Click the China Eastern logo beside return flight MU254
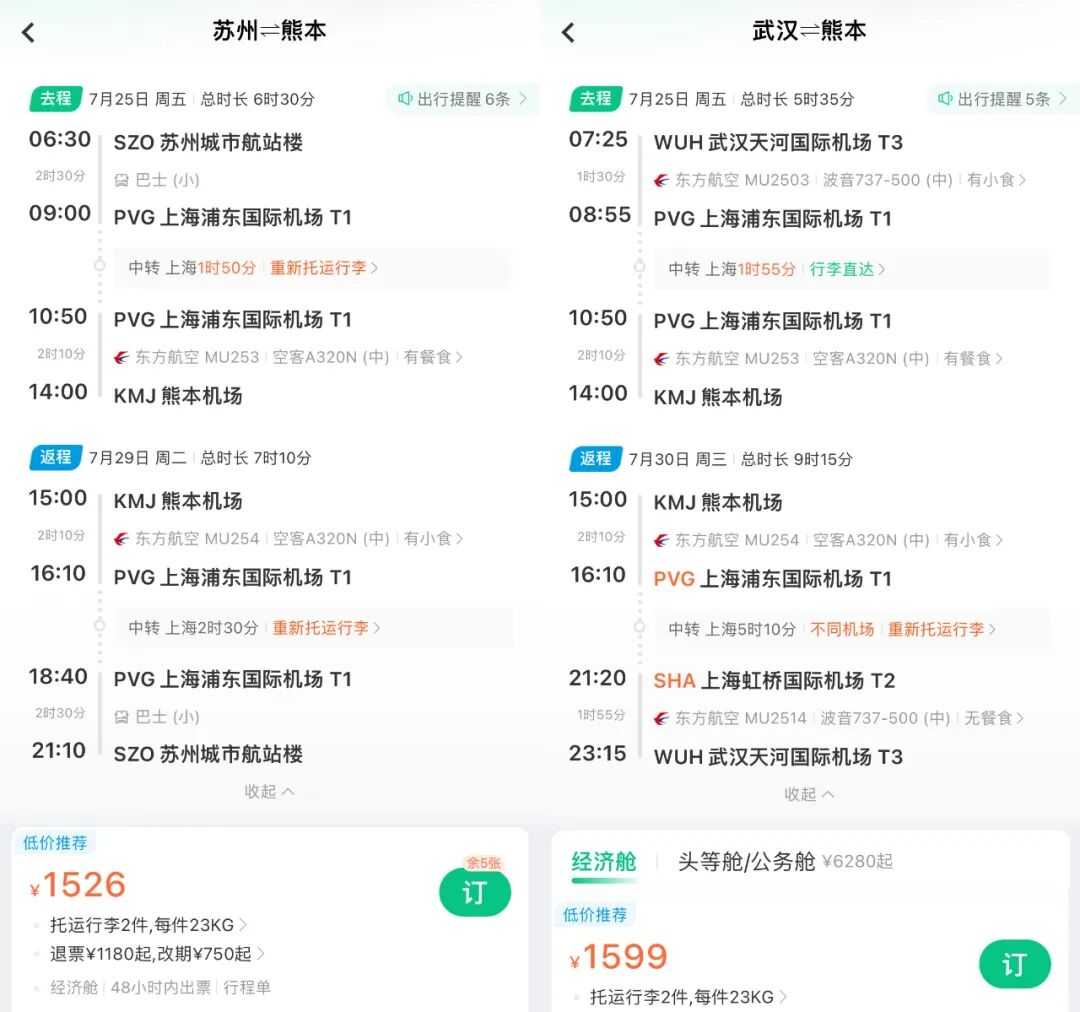Screen dimensions: 1080x1012 (121, 536)
